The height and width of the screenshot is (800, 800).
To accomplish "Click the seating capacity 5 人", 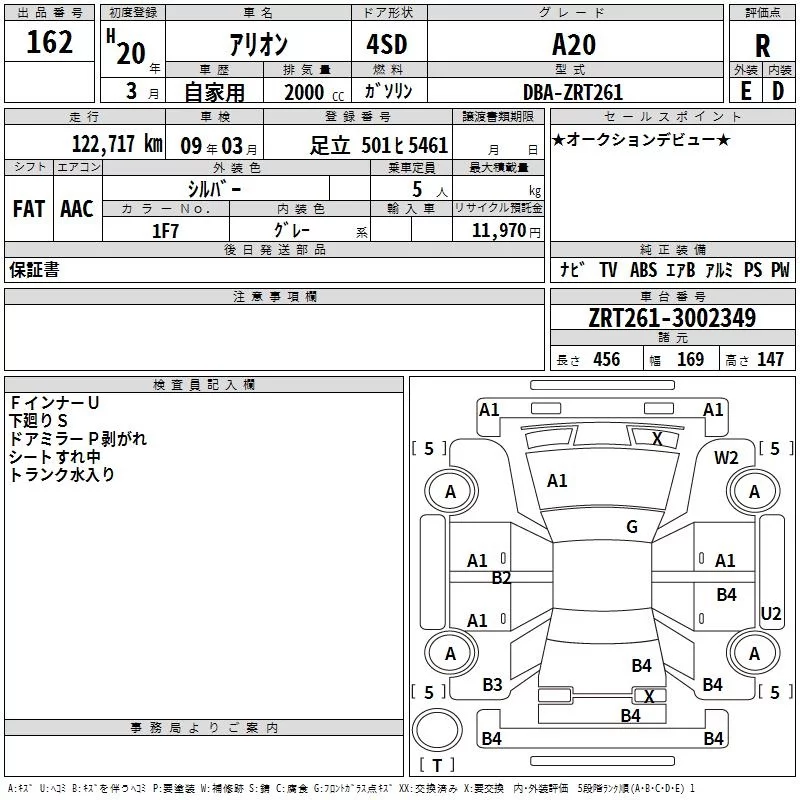I will [430, 190].
